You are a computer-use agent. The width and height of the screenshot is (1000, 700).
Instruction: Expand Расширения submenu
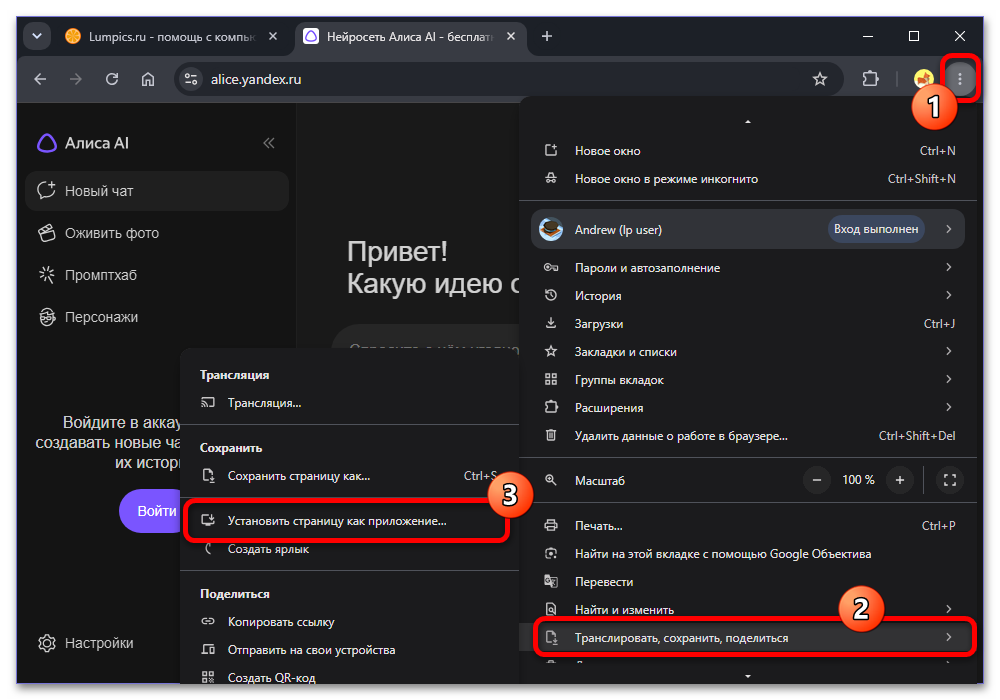click(x=748, y=407)
